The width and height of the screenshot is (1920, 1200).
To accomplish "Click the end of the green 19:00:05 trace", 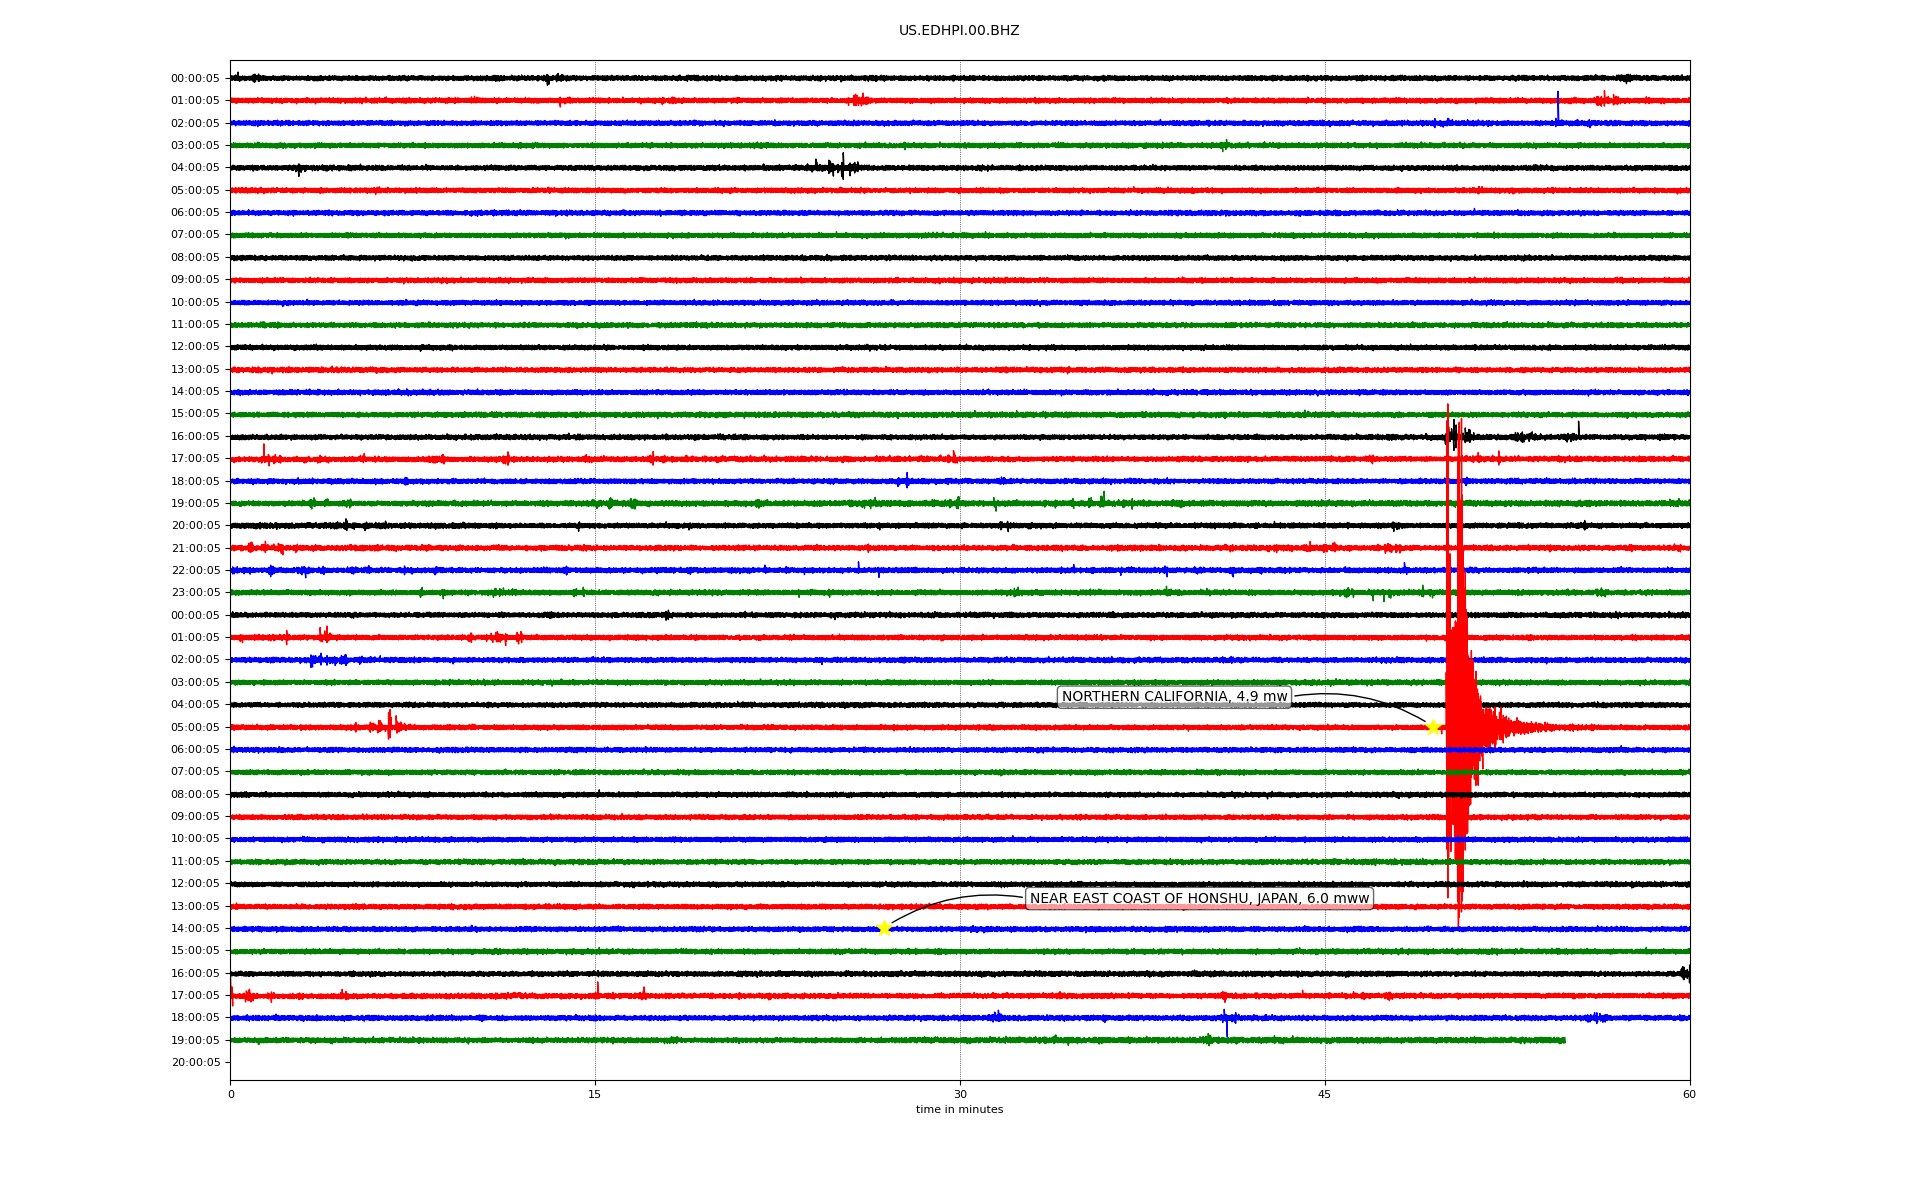I will pos(1563,1040).
